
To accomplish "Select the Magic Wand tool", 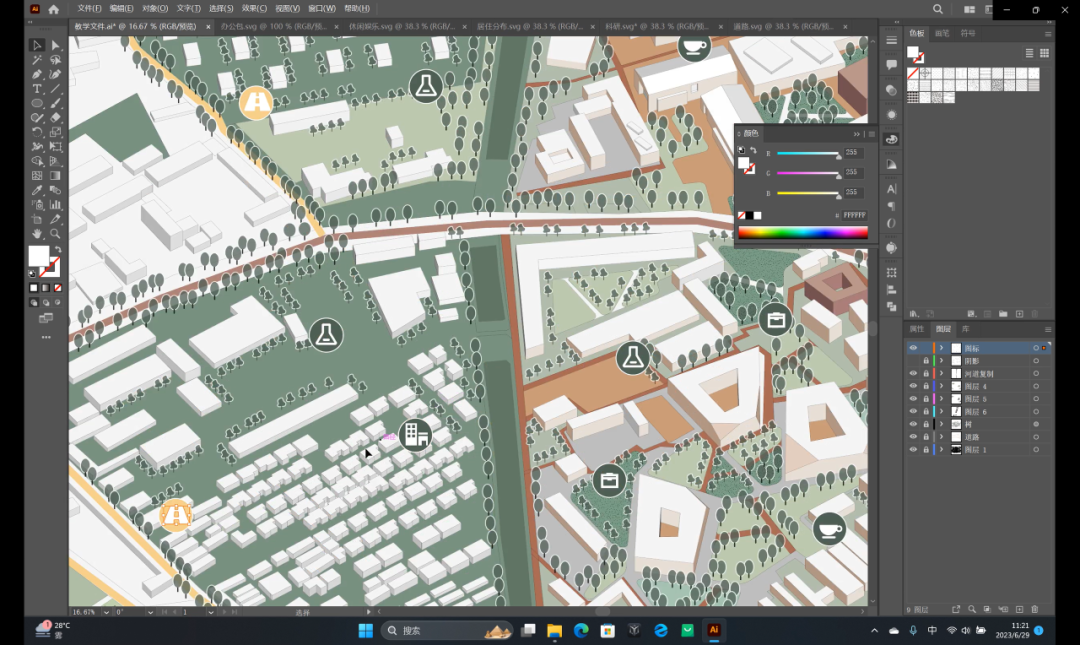I will tap(37, 60).
